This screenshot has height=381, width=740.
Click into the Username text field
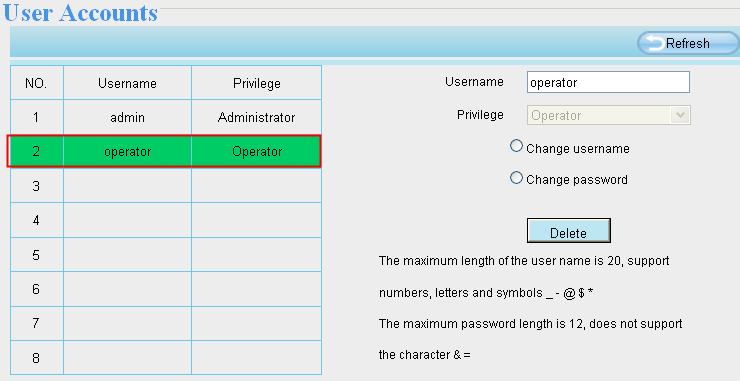tap(608, 82)
